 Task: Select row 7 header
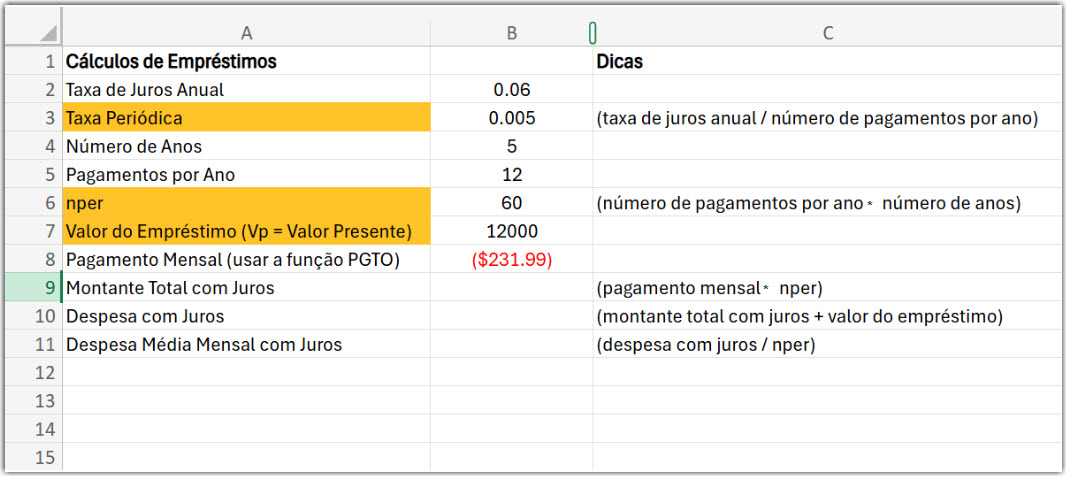coord(33,231)
